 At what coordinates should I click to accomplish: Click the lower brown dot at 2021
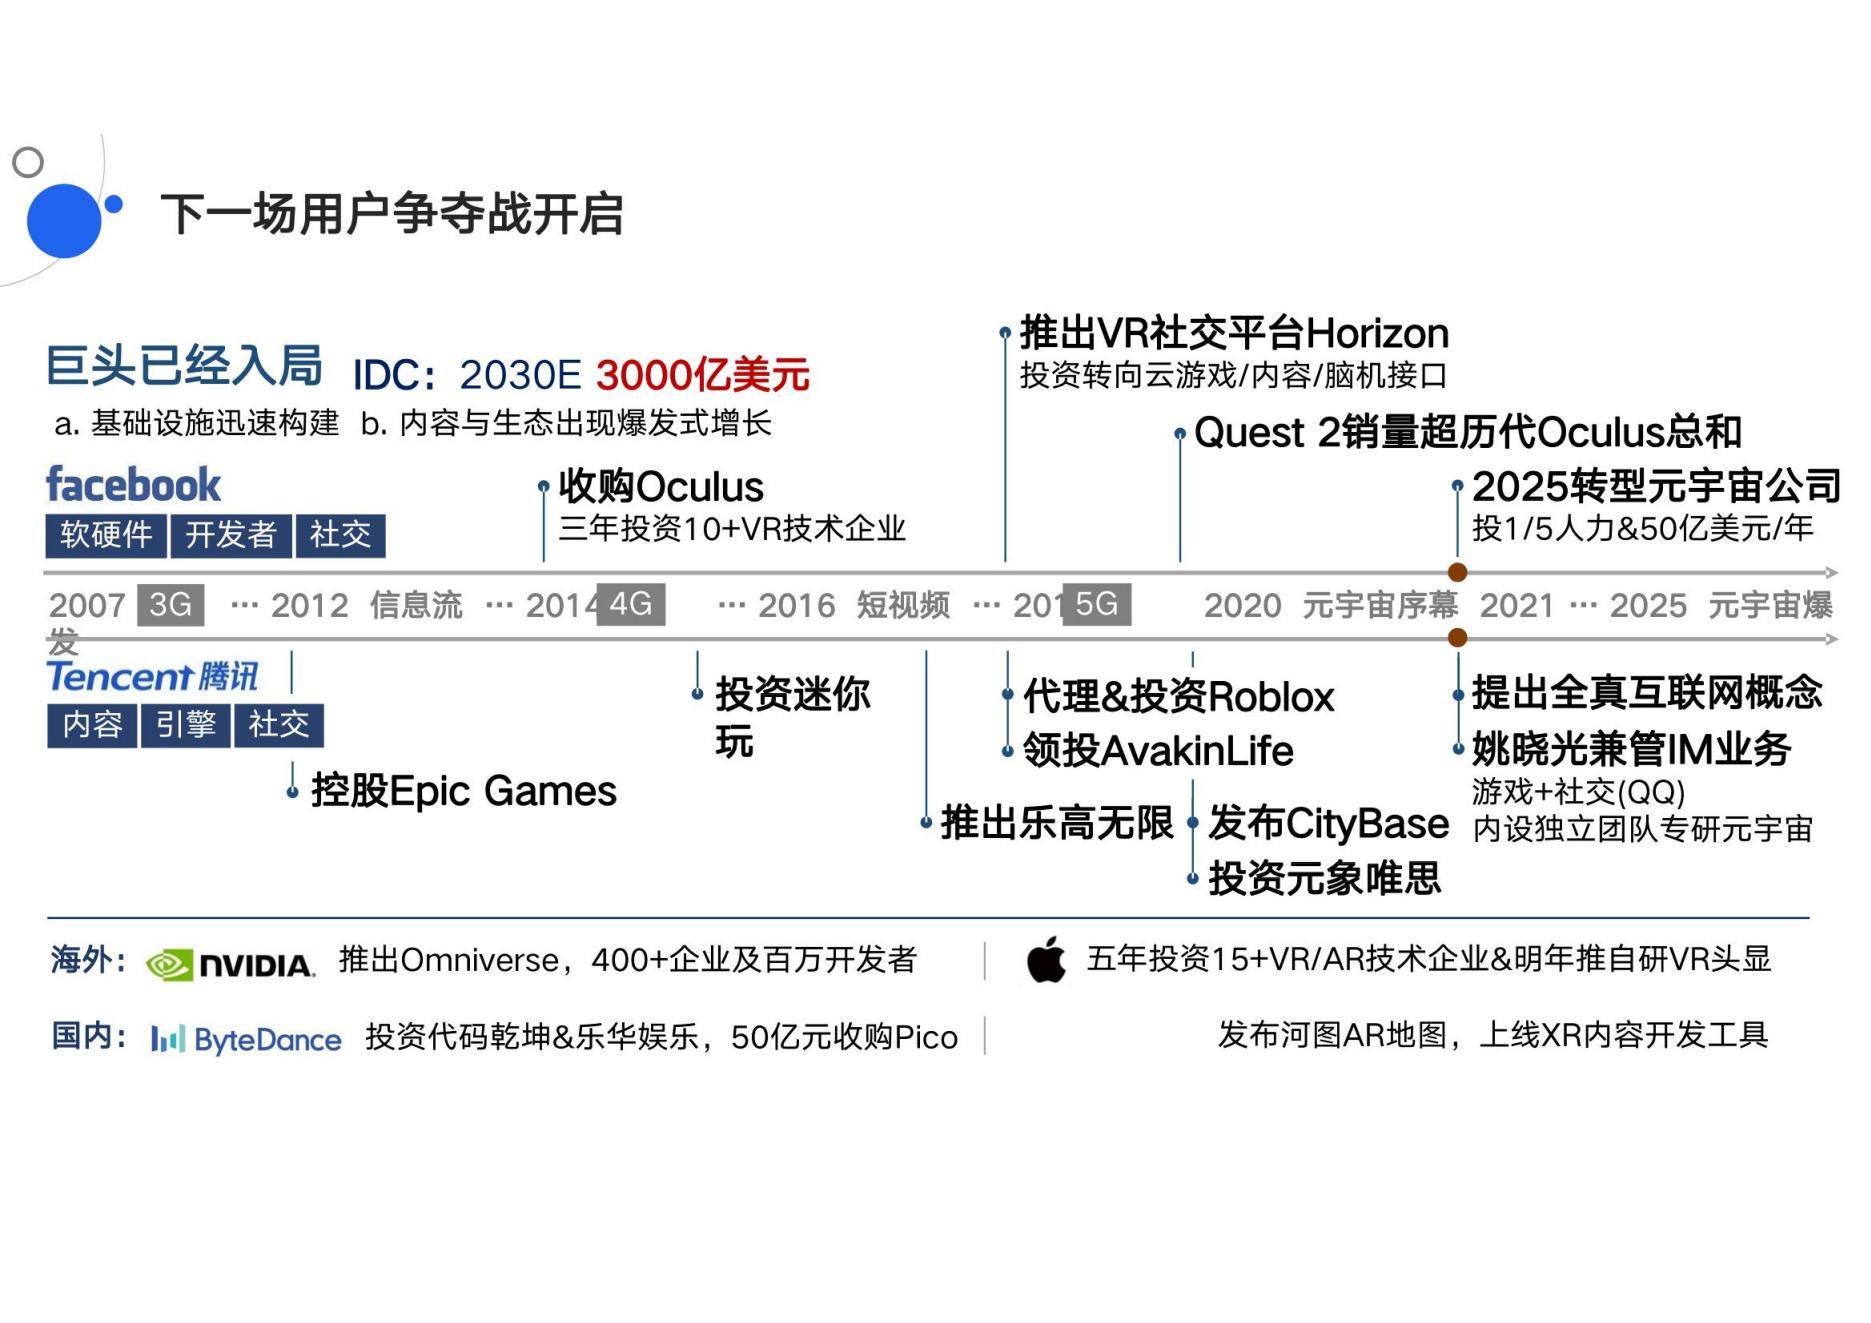(x=1458, y=638)
